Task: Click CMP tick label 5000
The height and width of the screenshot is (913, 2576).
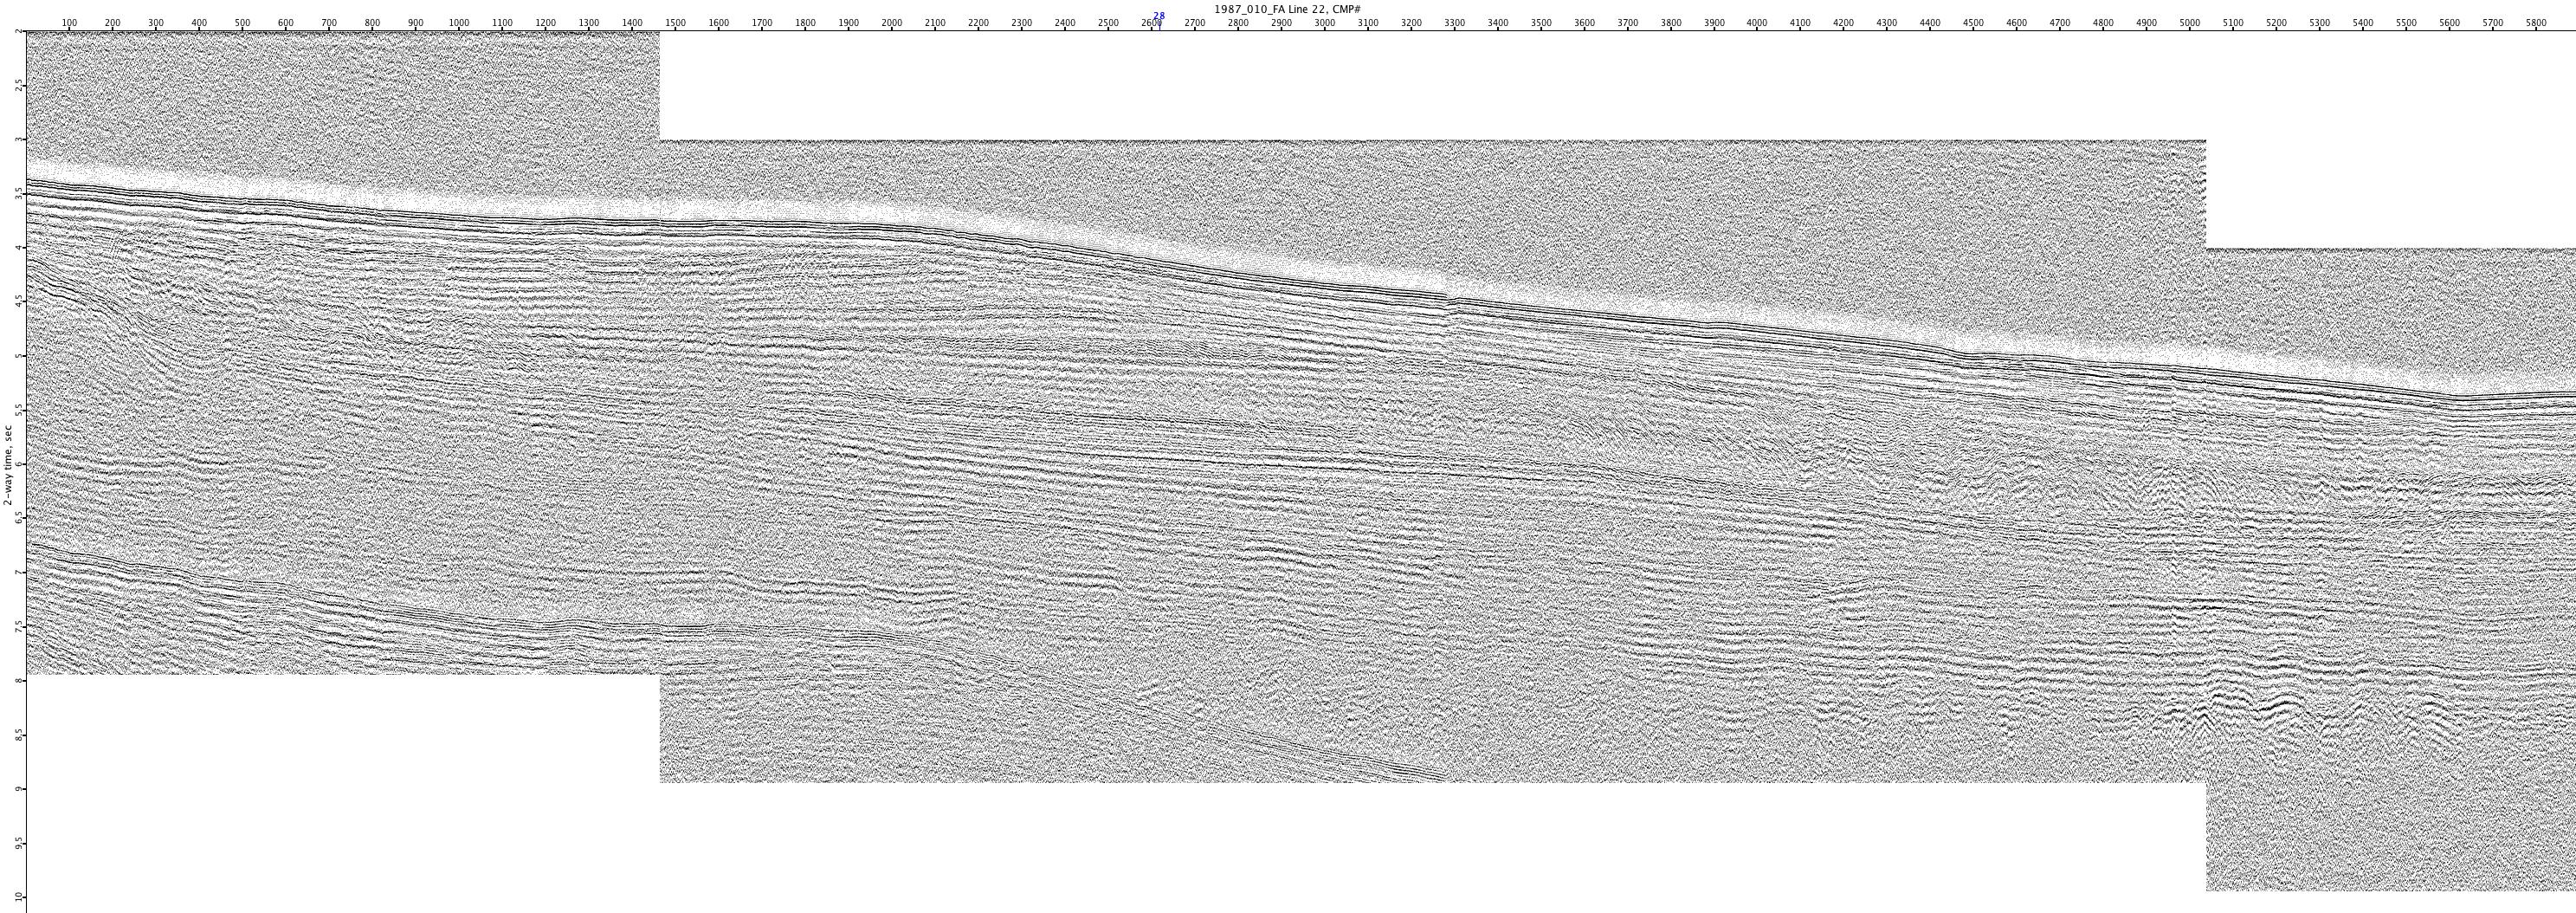Action: pos(2190,23)
